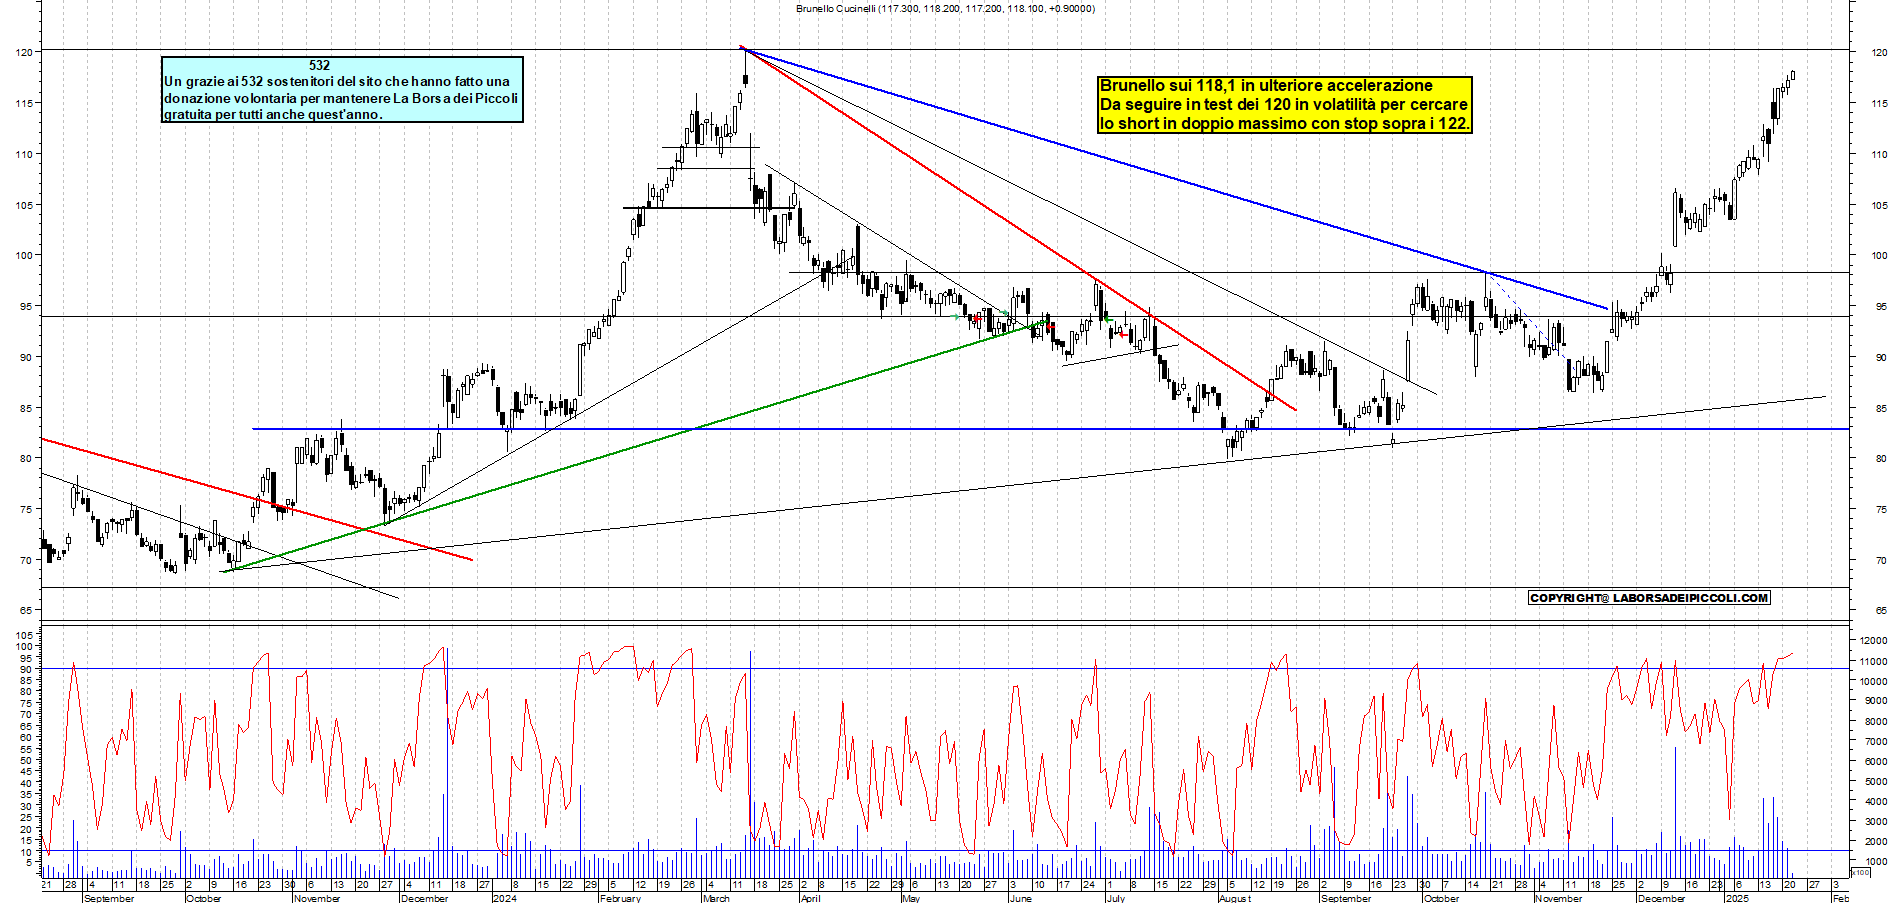Click the 'gratuita per tutti anche quest'anno' line
Screen dimensions: 1890x903
click(x=273, y=114)
